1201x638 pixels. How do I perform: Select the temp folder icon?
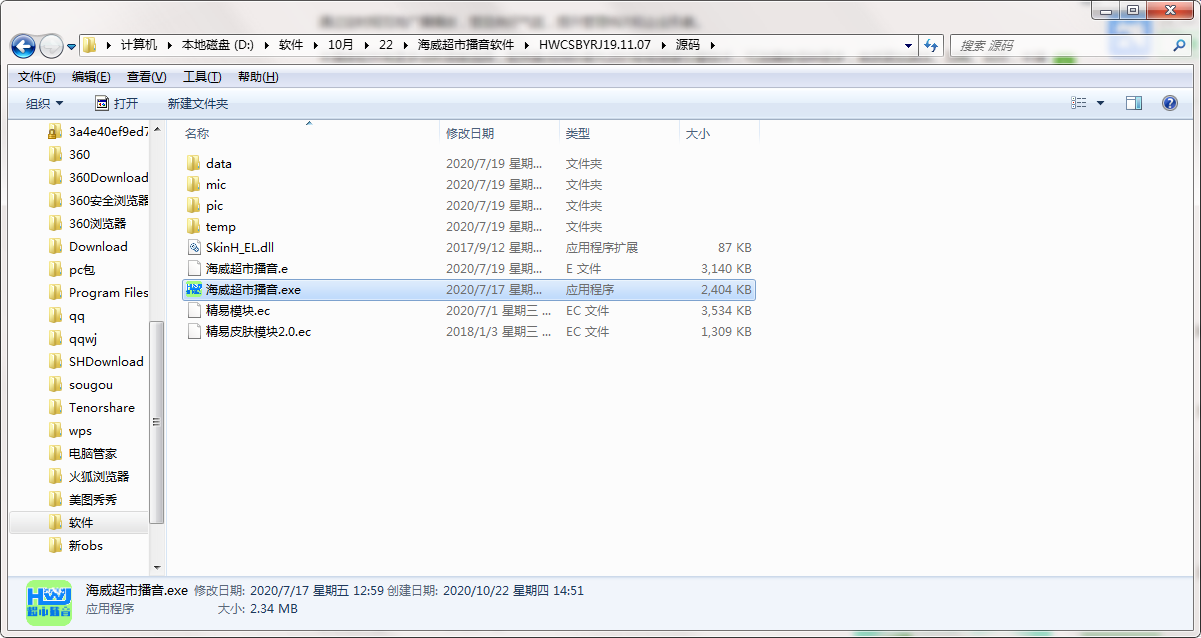point(194,226)
